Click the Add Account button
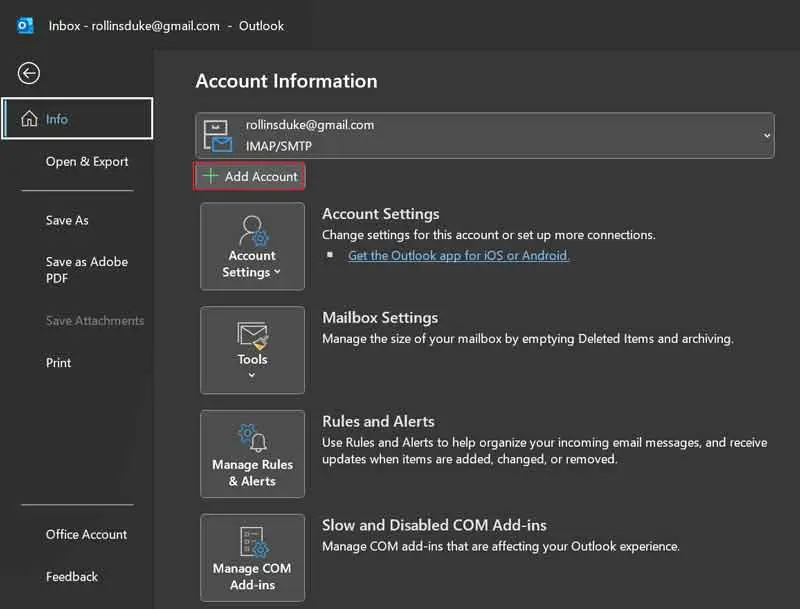The height and width of the screenshot is (609, 800). 249,176
